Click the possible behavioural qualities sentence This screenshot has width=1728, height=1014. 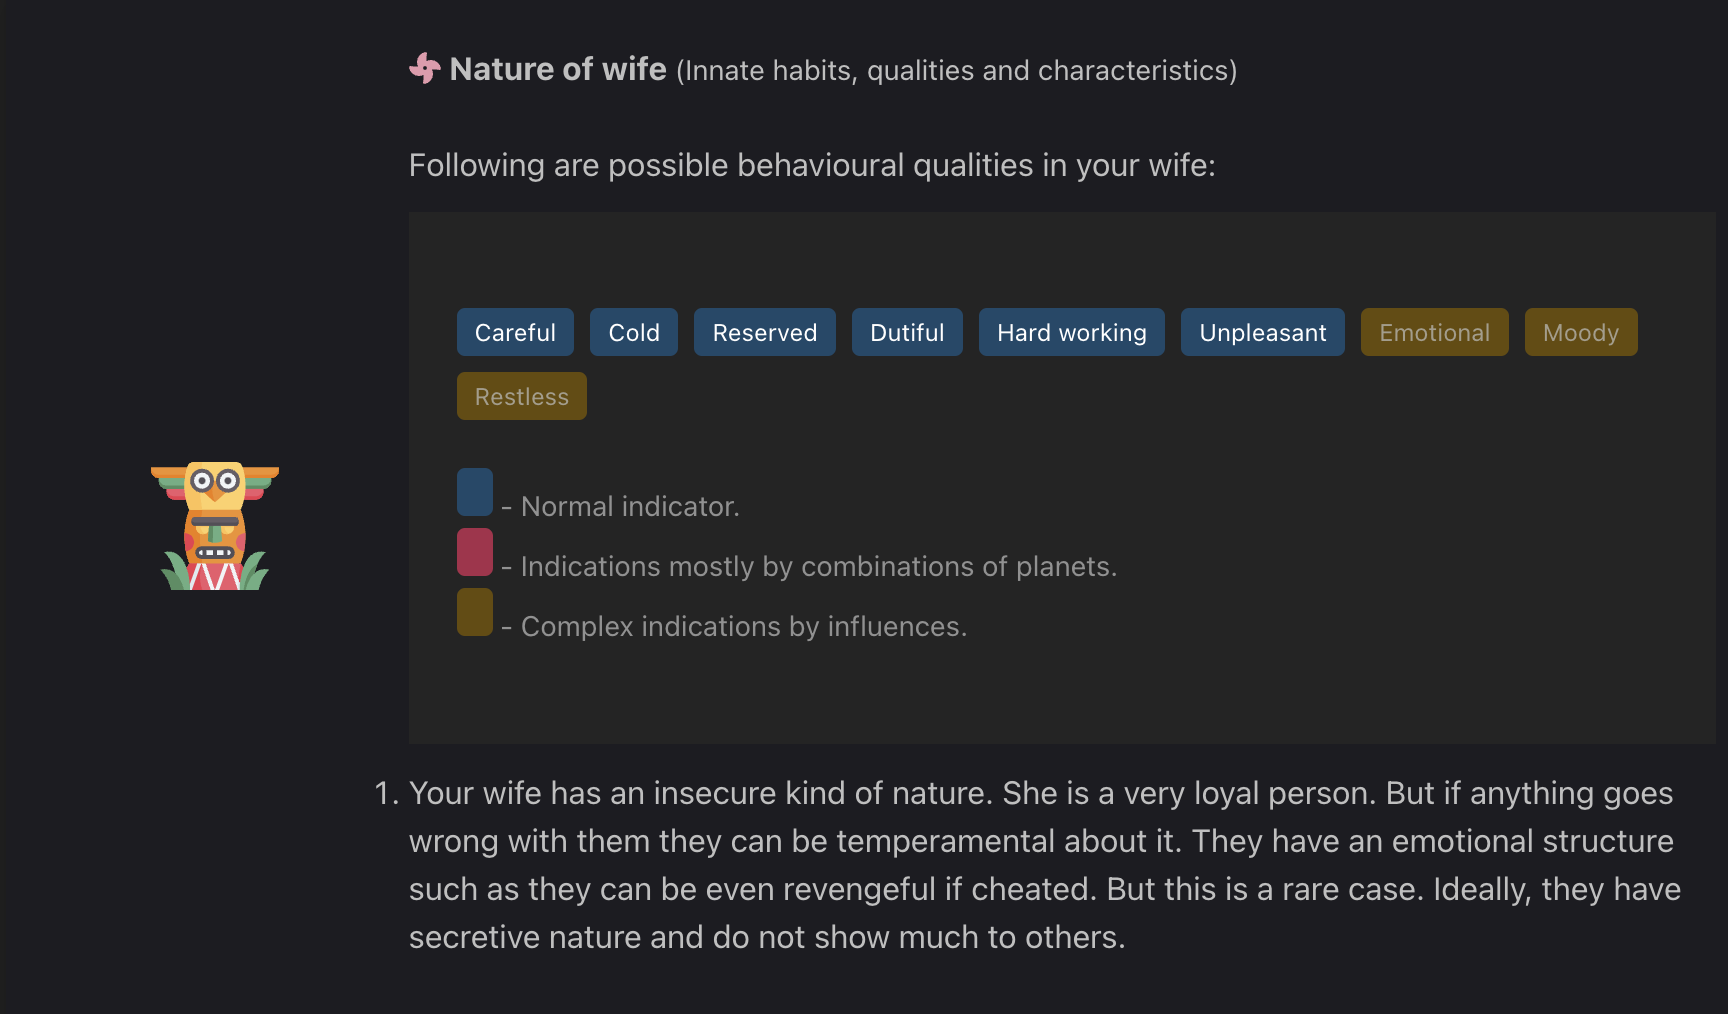point(812,165)
